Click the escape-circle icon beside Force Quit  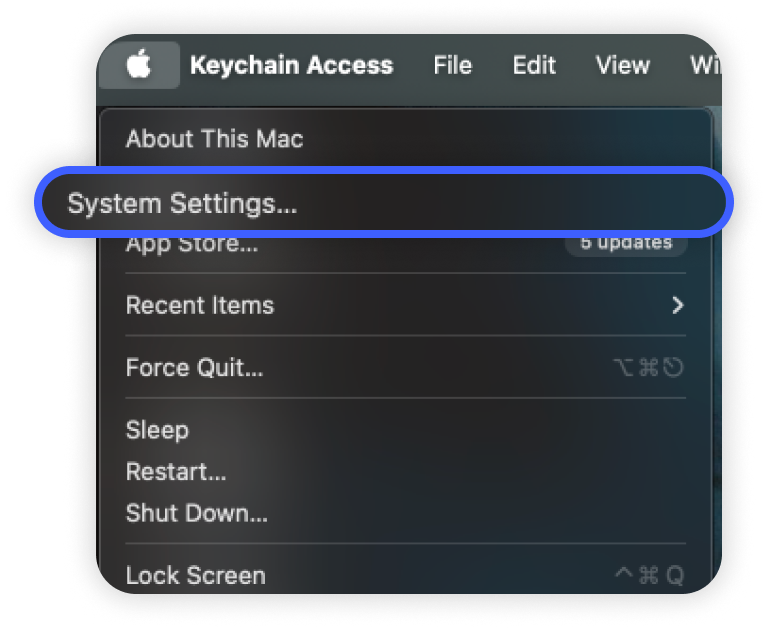click(x=674, y=368)
